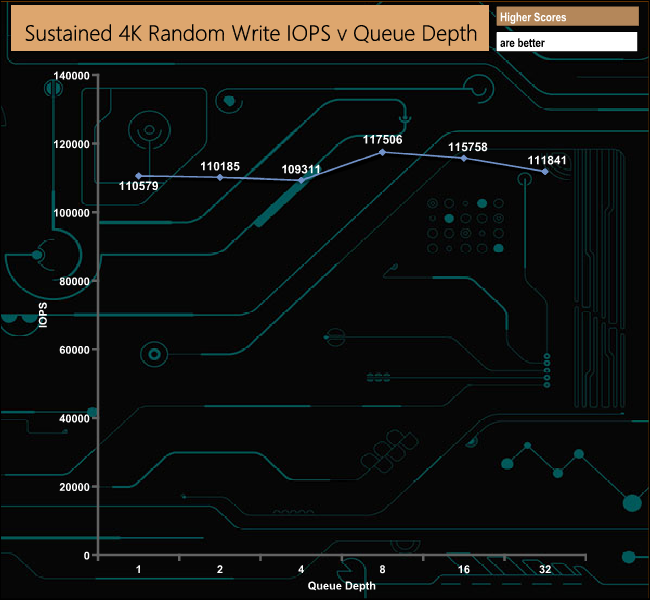The width and height of the screenshot is (650, 600).
Task: Click the data label 111841
Action: point(547,160)
